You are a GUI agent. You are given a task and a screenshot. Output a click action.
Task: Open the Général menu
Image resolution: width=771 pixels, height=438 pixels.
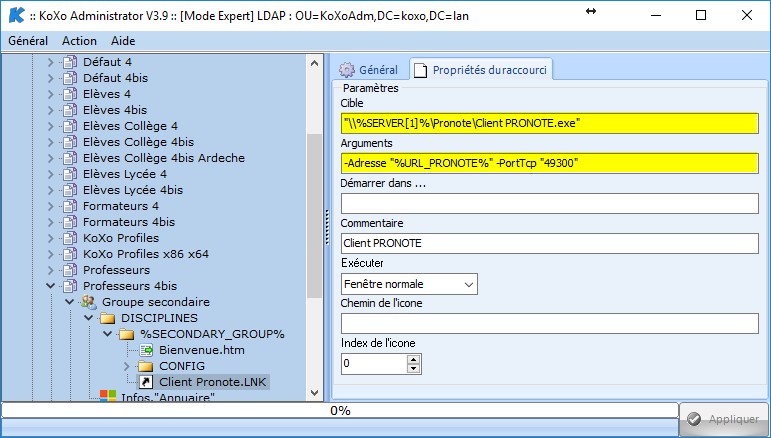click(28, 41)
